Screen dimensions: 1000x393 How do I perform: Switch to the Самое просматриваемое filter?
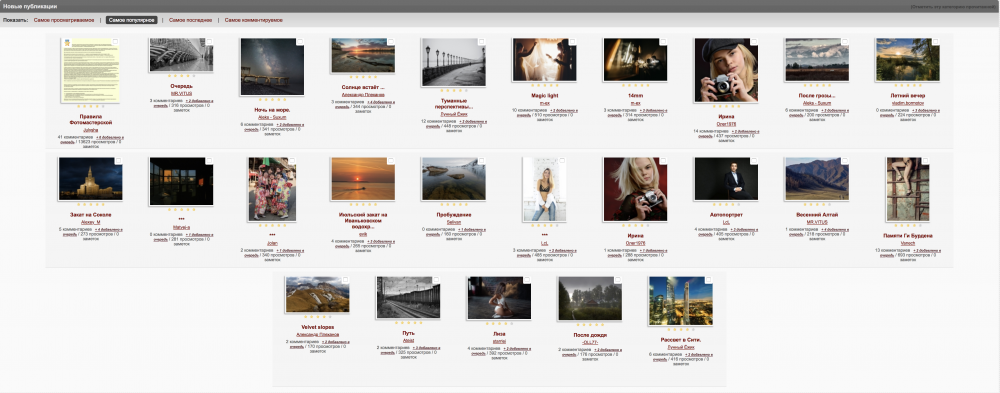64,20
